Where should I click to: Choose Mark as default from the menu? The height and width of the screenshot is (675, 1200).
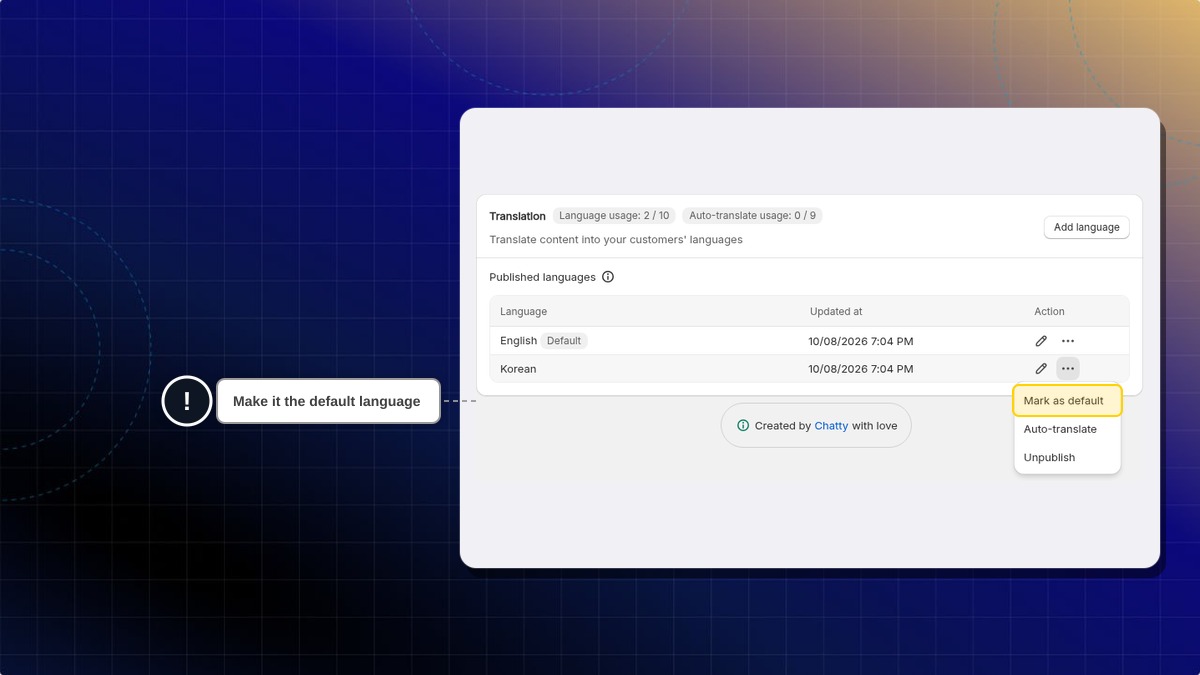point(1067,401)
